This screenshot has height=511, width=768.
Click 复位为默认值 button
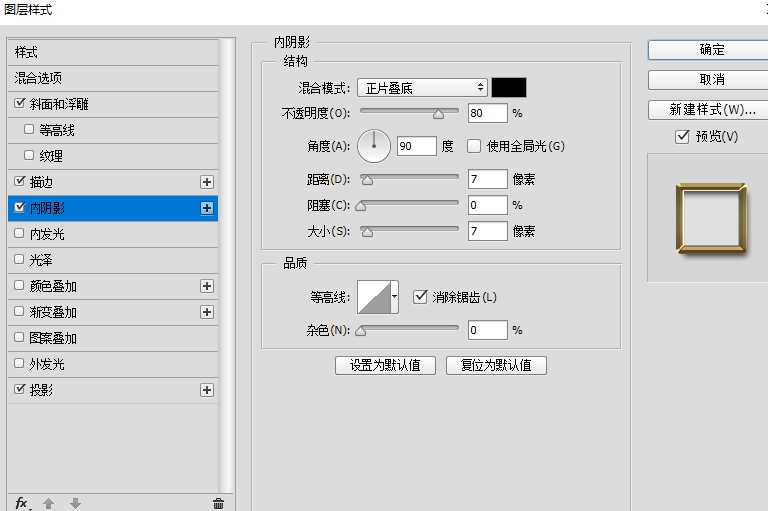point(496,365)
